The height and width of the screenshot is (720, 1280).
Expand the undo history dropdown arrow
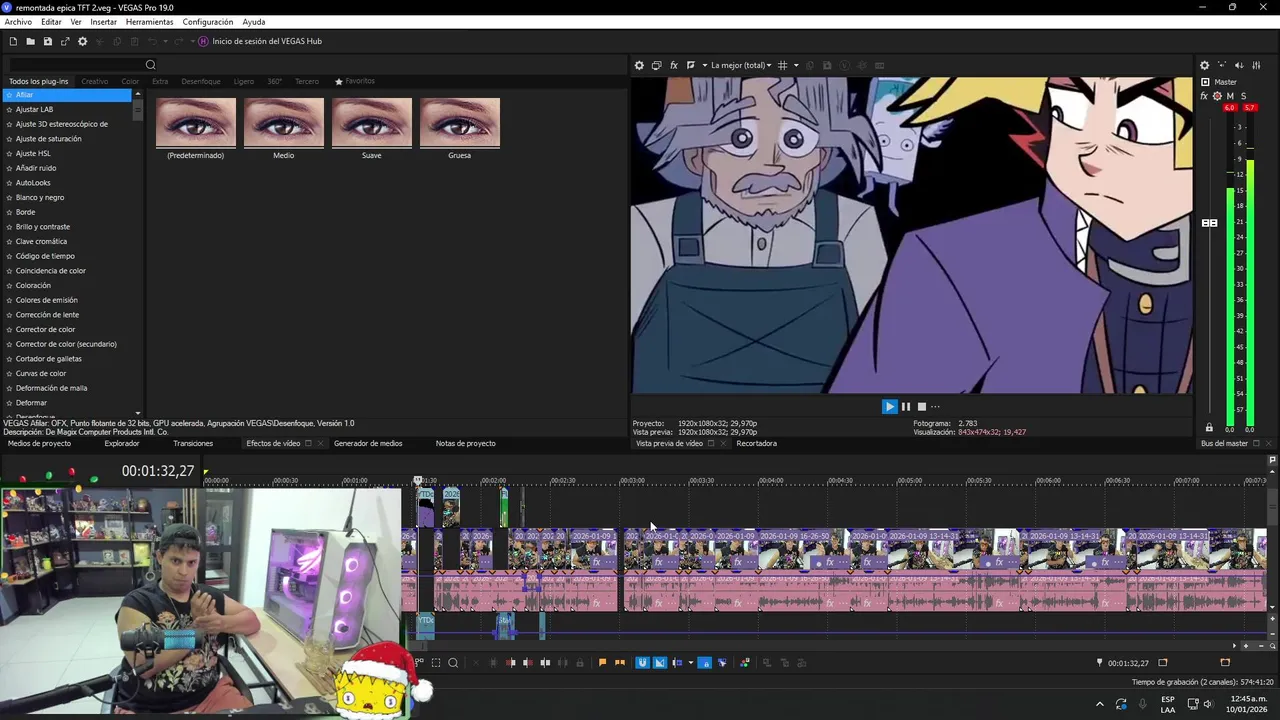165,41
